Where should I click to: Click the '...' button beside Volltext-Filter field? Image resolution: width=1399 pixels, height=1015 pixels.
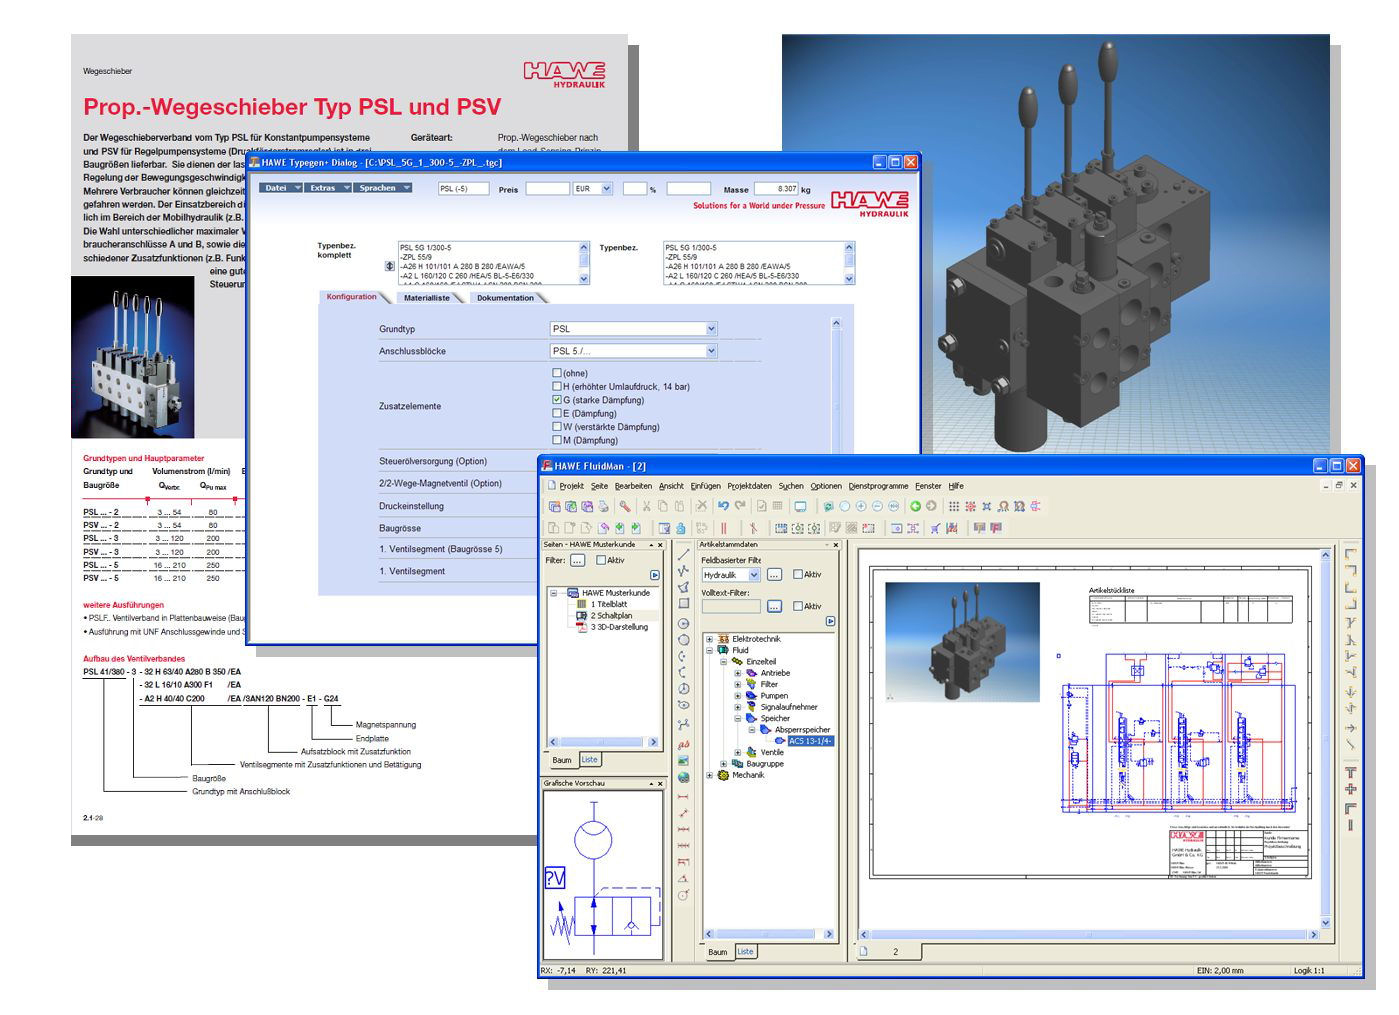[774, 606]
